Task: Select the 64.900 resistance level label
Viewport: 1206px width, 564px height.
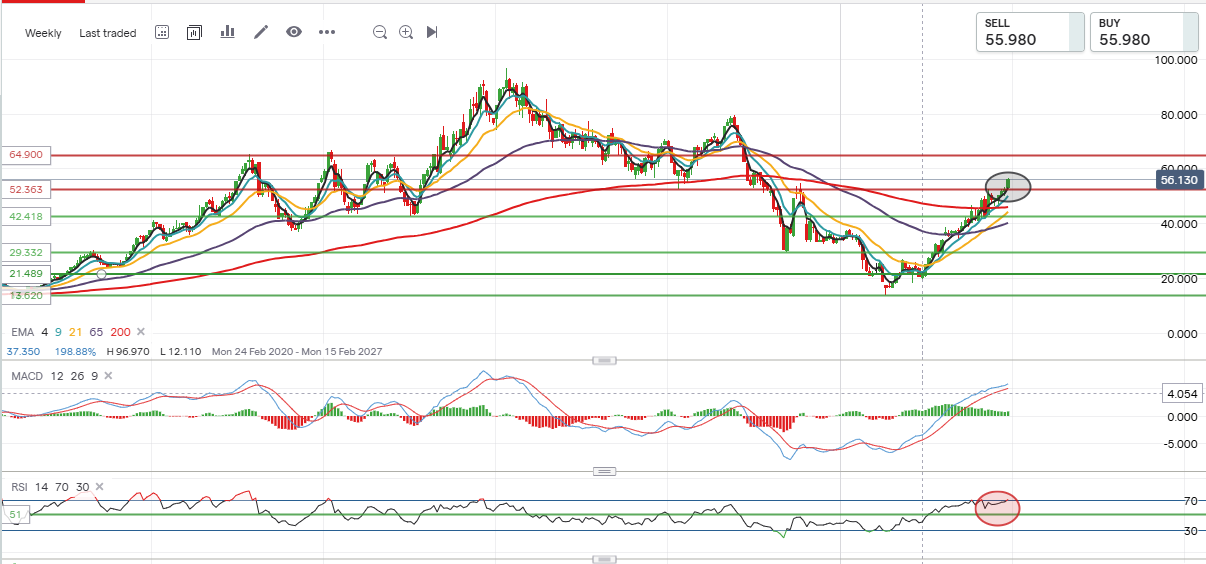Action: [x=28, y=155]
